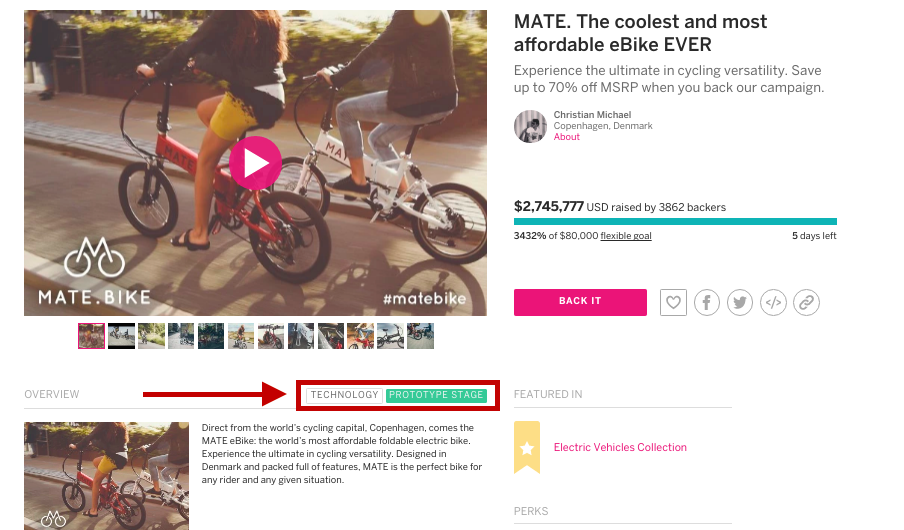Image resolution: width=904 pixels, height=530 pixels.
Task: Click Christian Michael's profile avatar
Action: (x=530, y=126)
